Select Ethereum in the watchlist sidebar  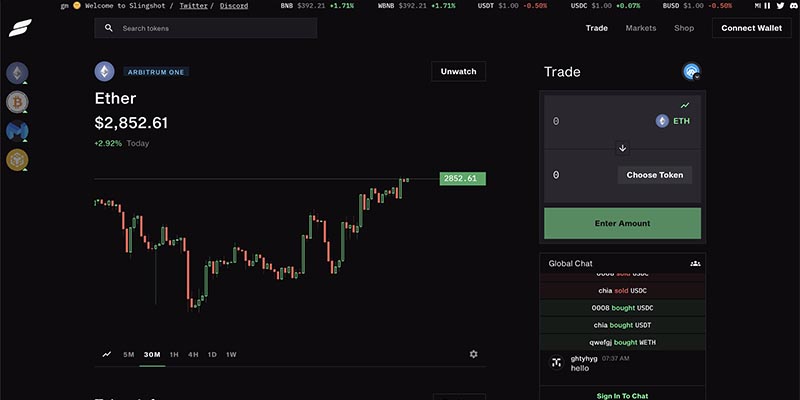[x=17, y=72]
